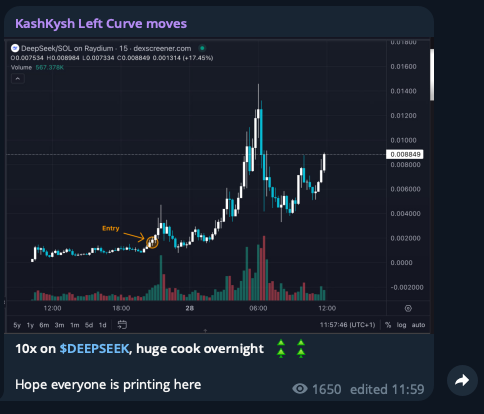This screenshot has width=484, height=414.
Task: Click the views eye icon
Action: click(x=300, y=389)
